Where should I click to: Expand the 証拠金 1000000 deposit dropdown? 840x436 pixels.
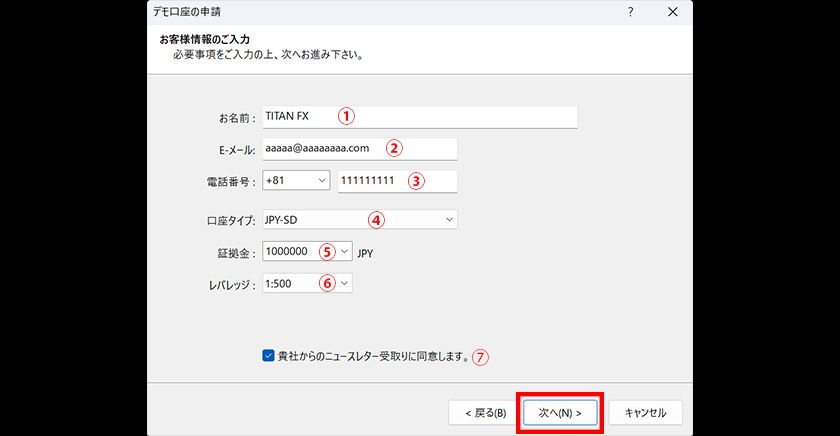click(x=307, y=251)
